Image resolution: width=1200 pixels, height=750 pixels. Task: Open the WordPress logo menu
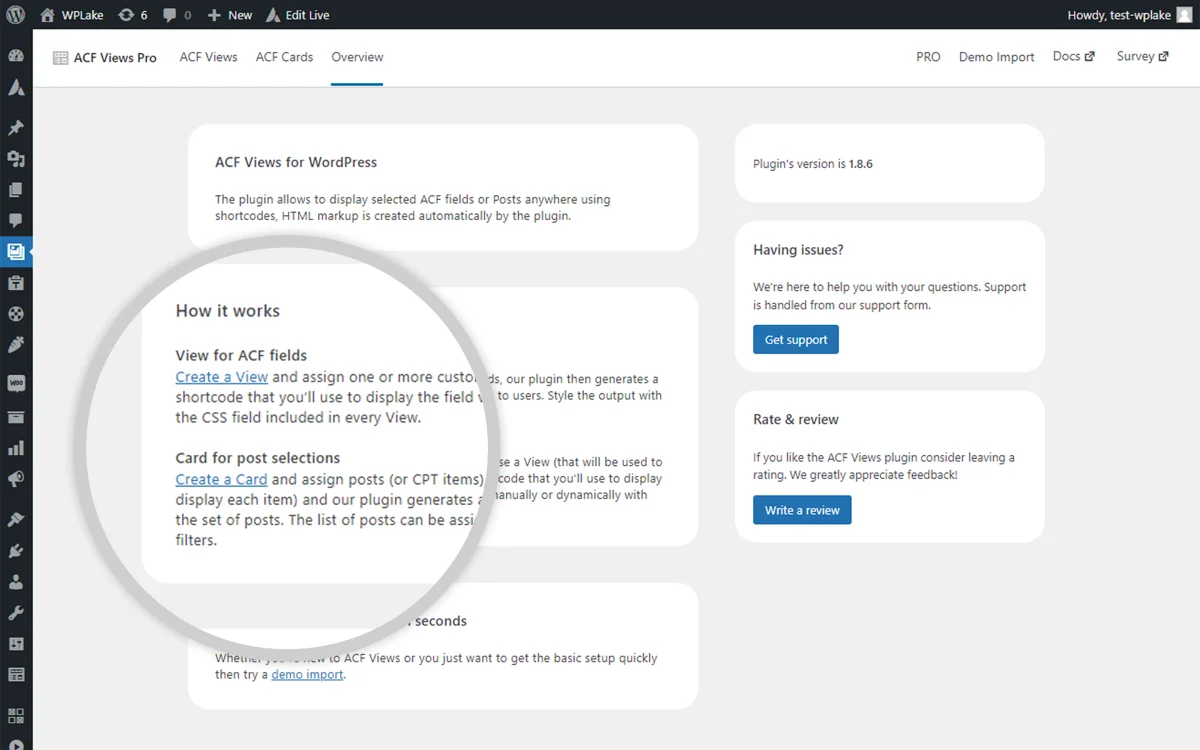tap(16, 15)
